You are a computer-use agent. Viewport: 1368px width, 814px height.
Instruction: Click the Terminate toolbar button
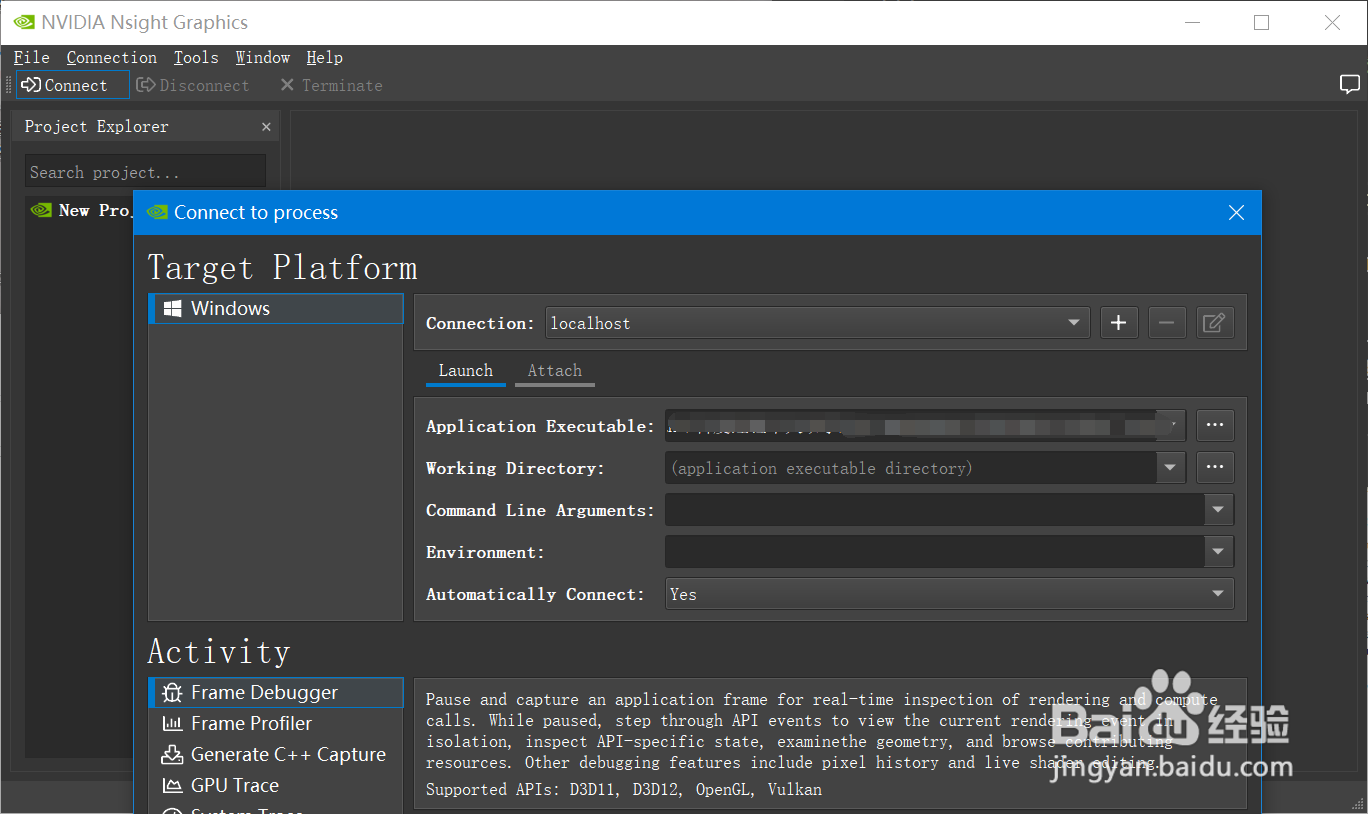point(331,85)
